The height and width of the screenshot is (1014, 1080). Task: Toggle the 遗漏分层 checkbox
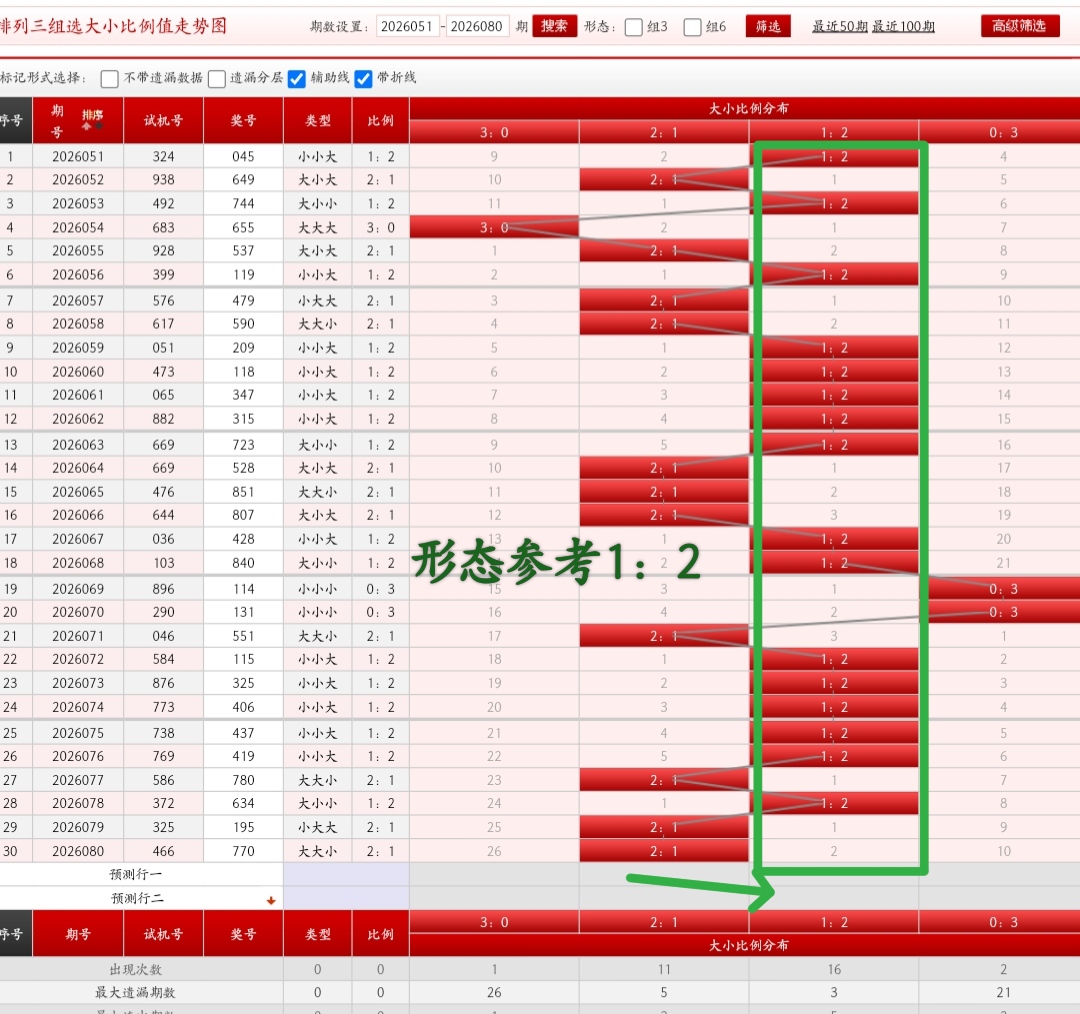pos(217,79)
